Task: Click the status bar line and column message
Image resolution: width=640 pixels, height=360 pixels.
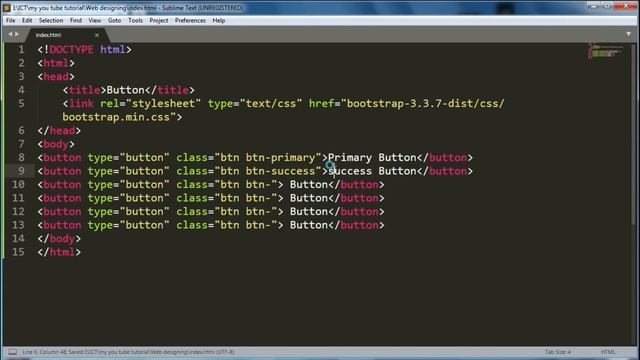Action: 129,352
